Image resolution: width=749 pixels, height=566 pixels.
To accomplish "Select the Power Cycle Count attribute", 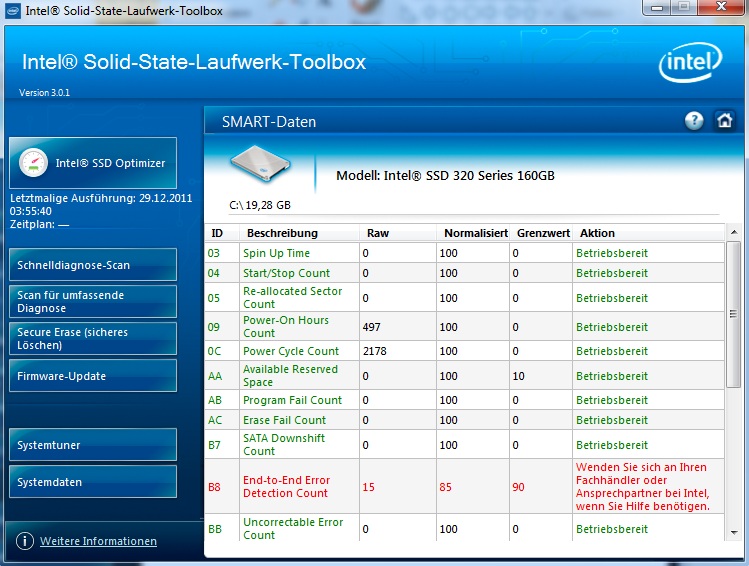I will click(291, 351).
